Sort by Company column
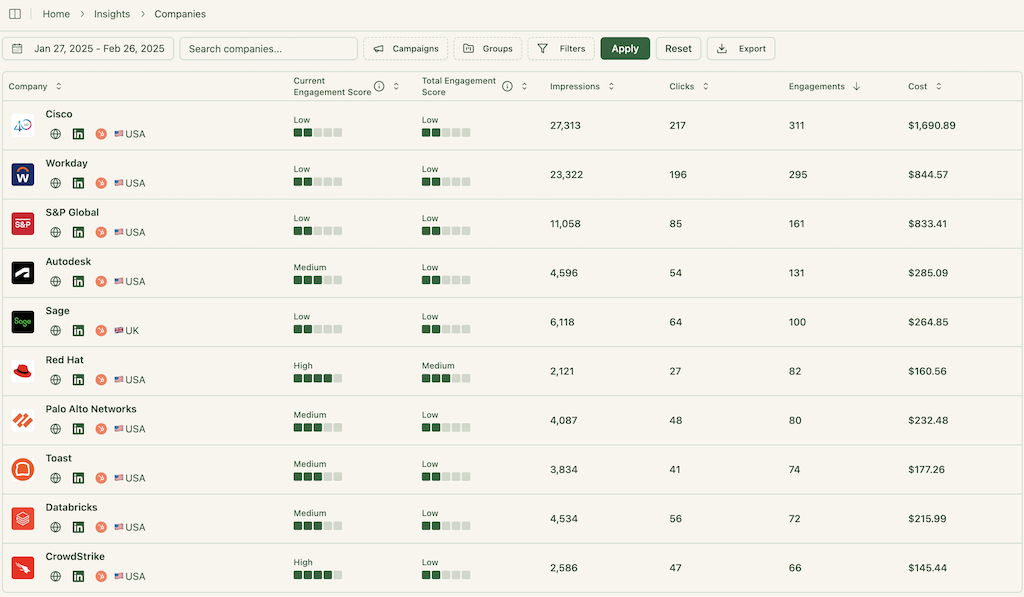Screen dimensions: 1024x597 [x=58, y=87]
